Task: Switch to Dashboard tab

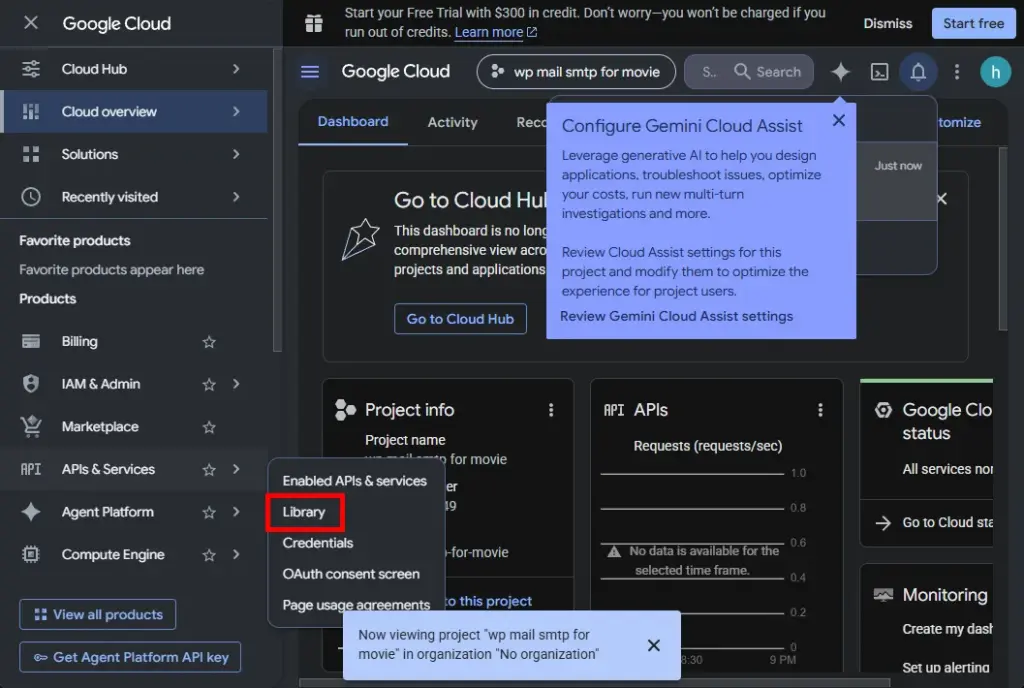Action: tap(353, 122)
